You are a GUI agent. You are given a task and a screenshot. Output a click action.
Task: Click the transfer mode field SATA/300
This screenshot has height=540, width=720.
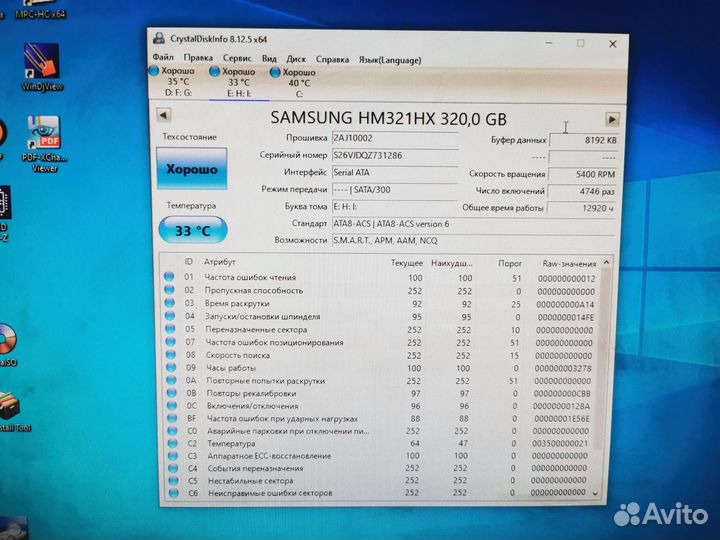[x=395, y=190]
